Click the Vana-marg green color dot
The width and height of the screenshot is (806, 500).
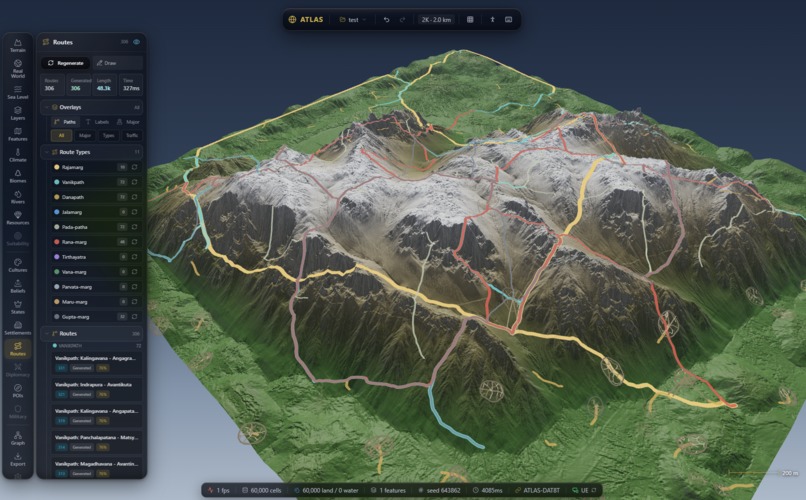(x=57, y=271)
